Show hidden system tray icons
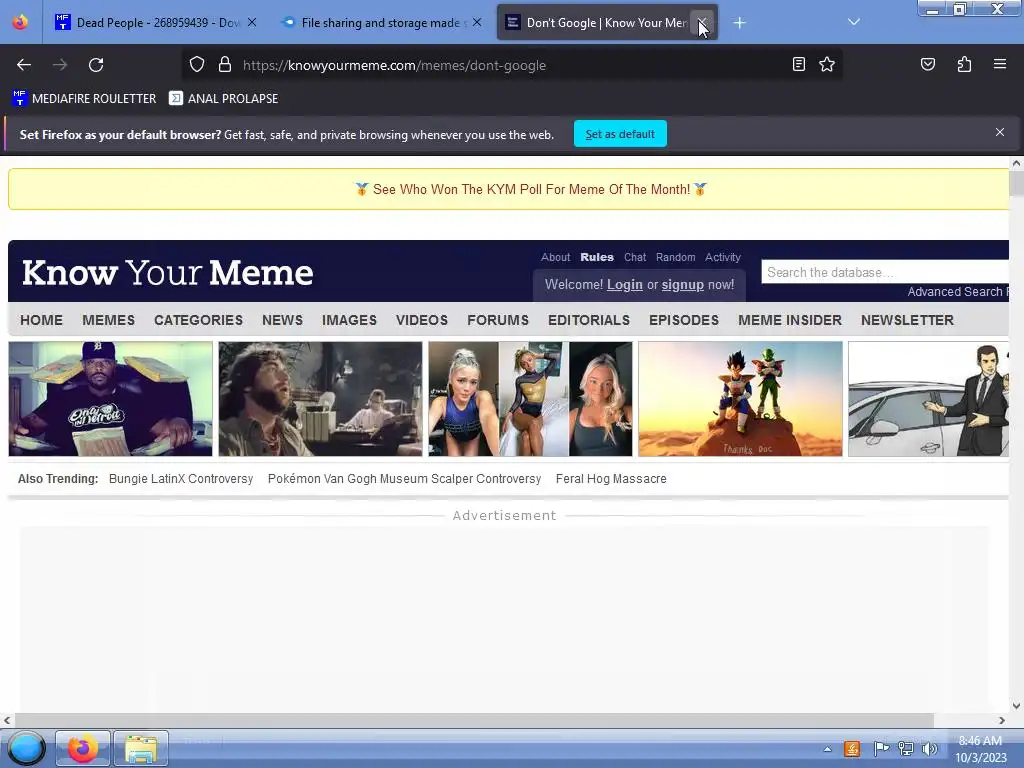Screen dimensions: 1024x768 [827, 749]
